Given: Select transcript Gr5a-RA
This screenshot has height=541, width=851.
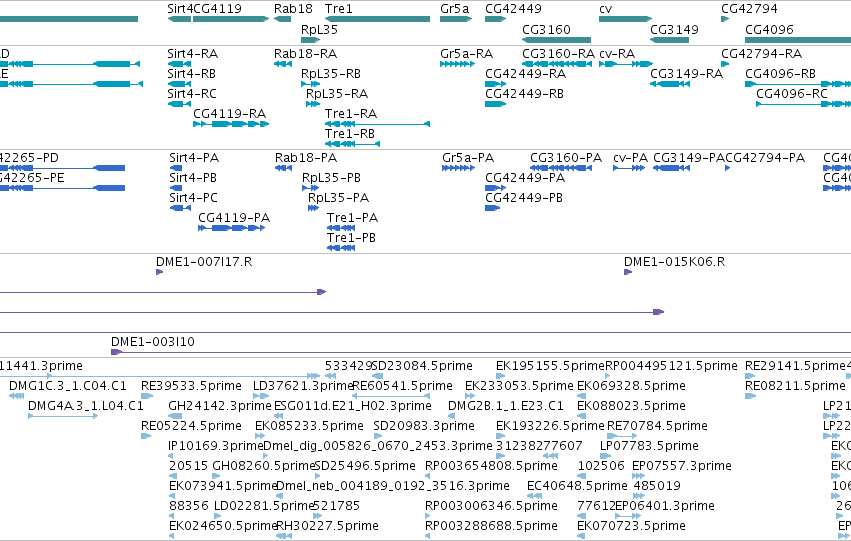Looking at the screenshot, I should [x=458, y=64].
